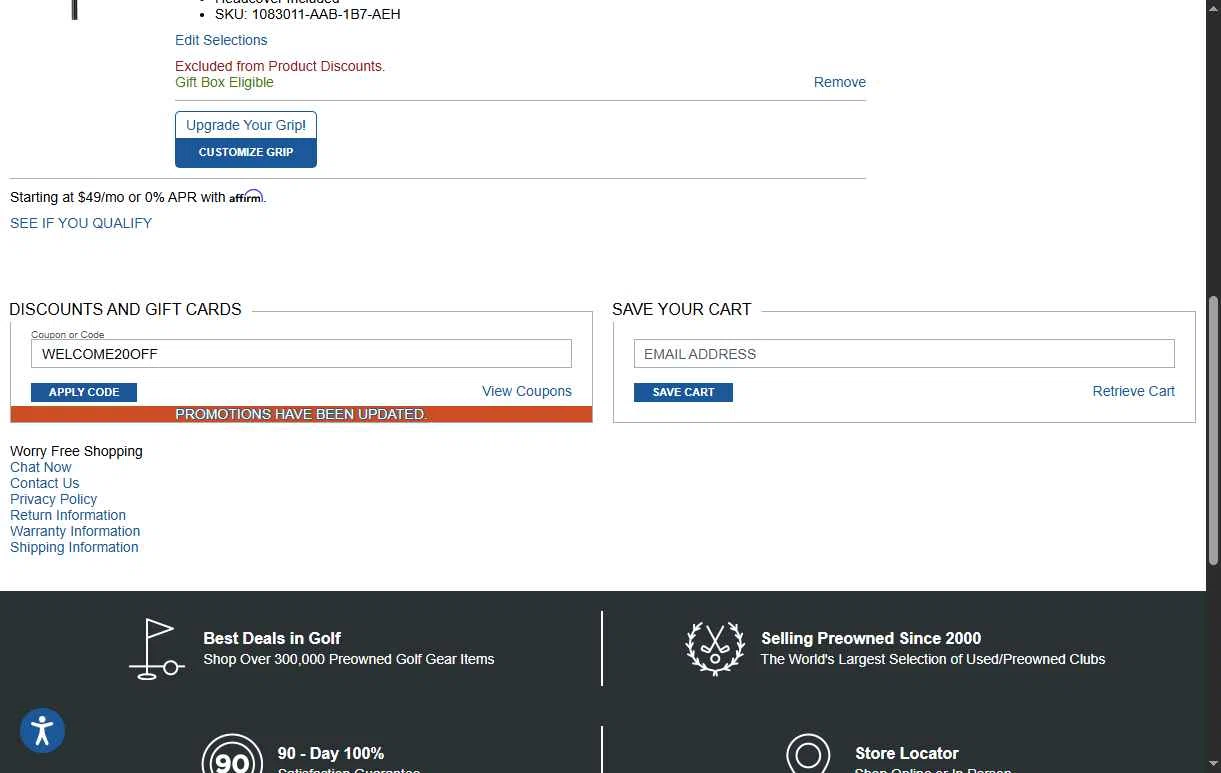The height and width of the screenshot is (773, 1221).
Task: Open SEE IF YOU QUALIFY link
Action: 81,223
